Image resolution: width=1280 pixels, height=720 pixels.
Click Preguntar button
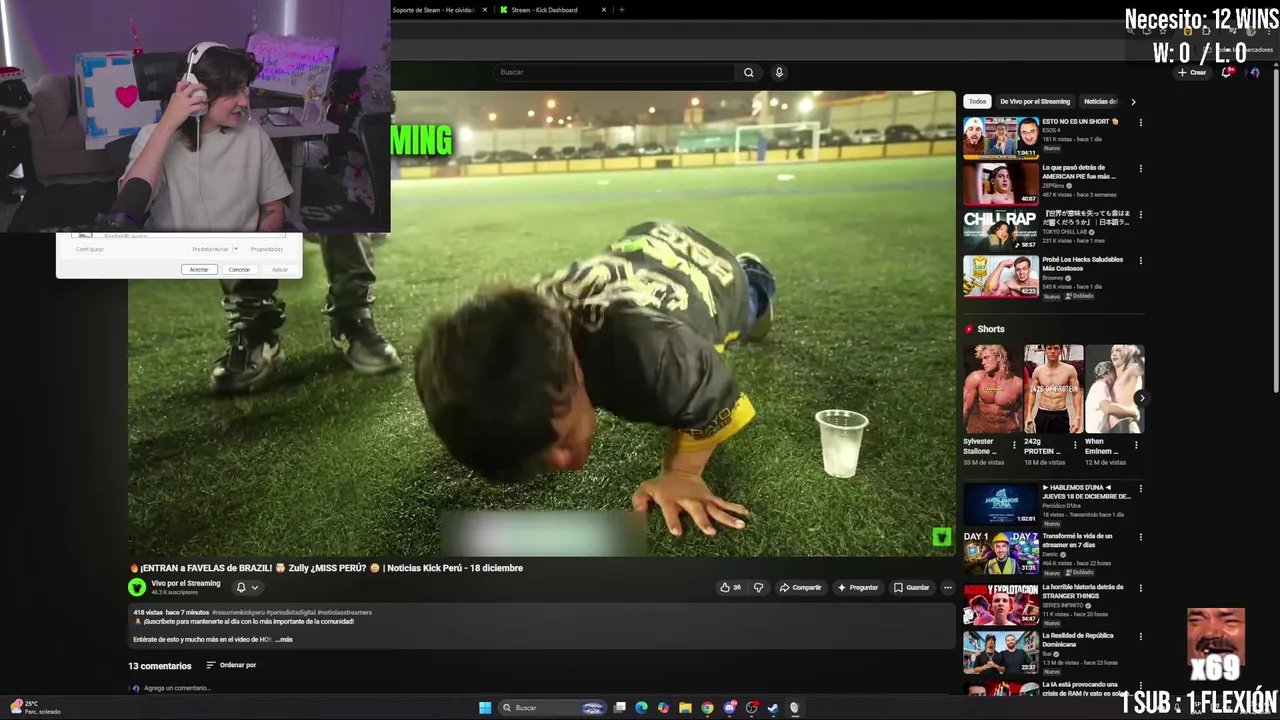[858, 587]
